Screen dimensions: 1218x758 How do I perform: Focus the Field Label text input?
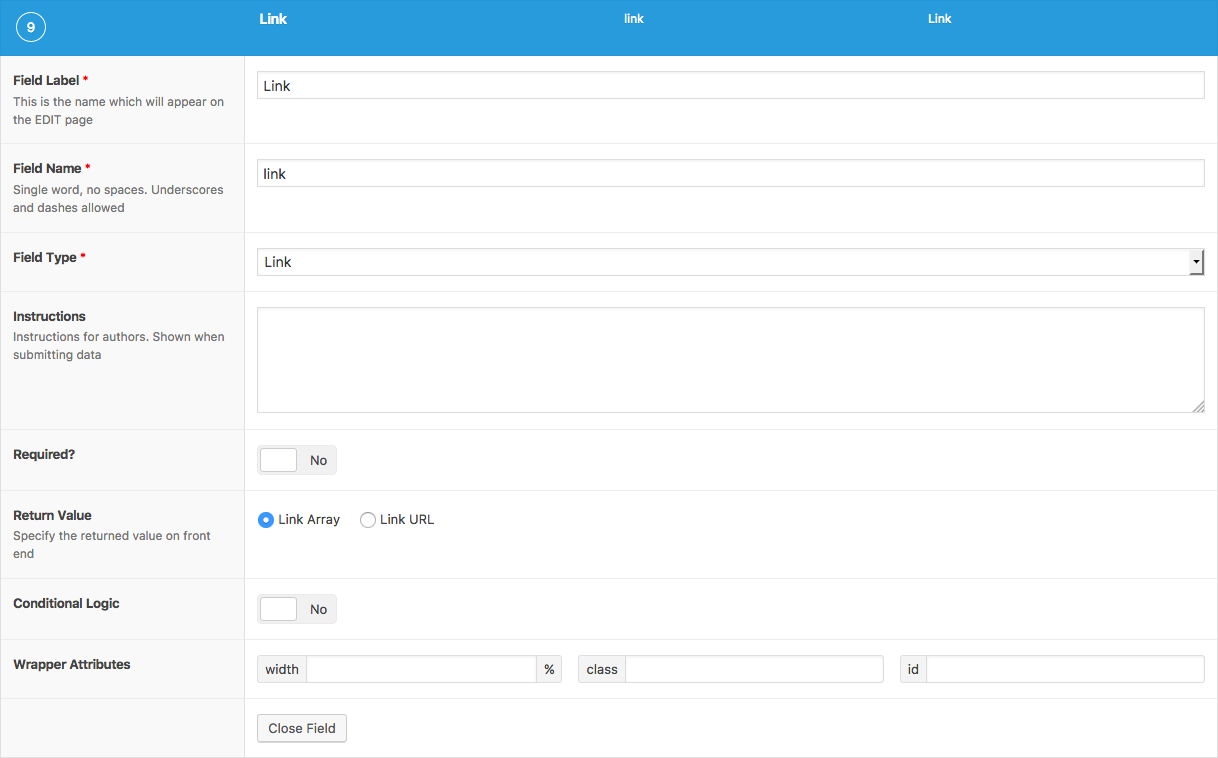click(730, 86)
